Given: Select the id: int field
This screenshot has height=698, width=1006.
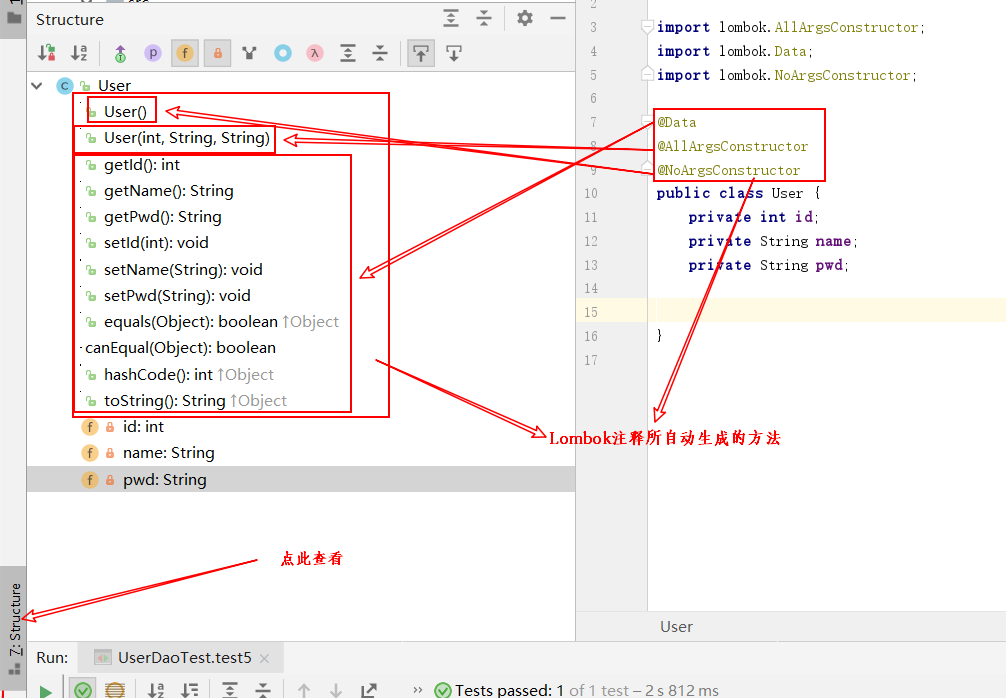Looking at the screenshot, I should click(x=143, y=427).
